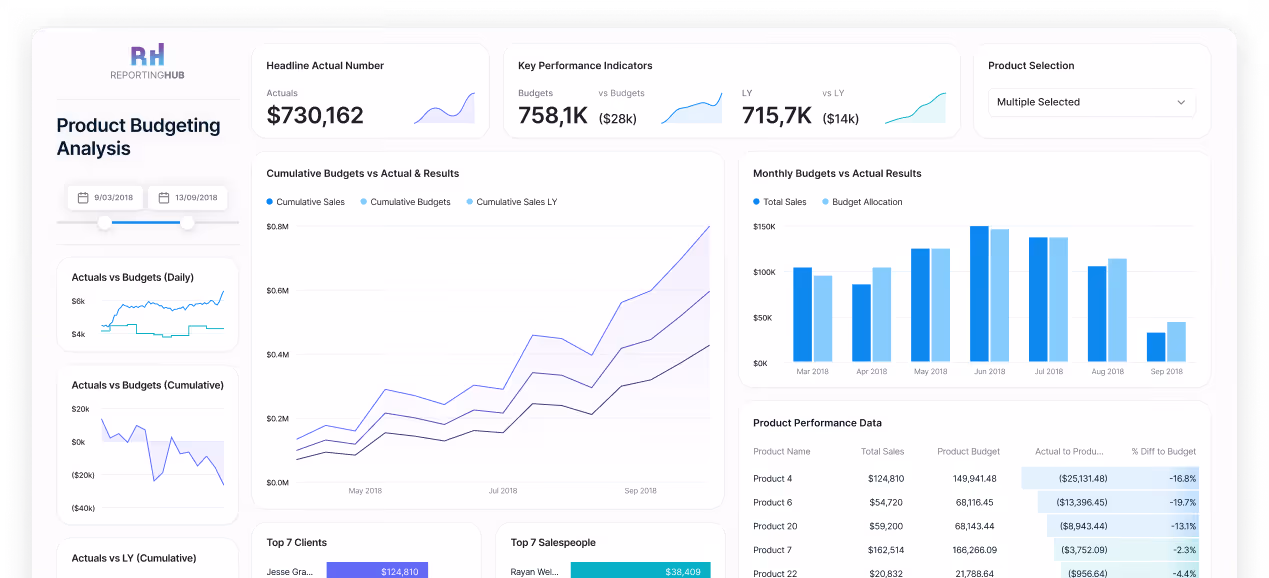Viewport: 1269px width, 578px height.
Task: Toggle the Cumulative Budgets series via its legend dot
Action: click(365, 201)
